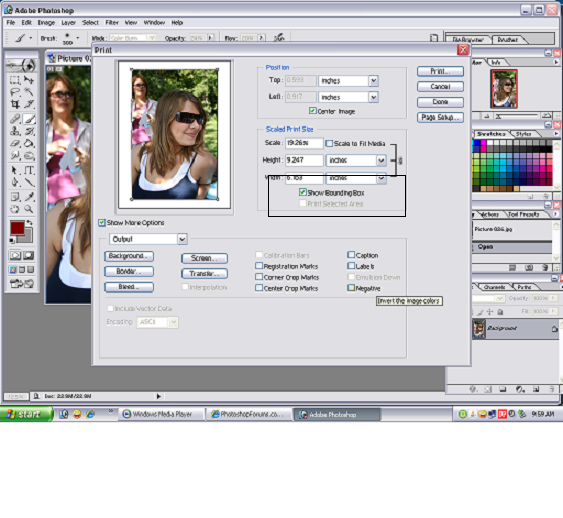
Task: Select the Notes tool
Action: 15,197
